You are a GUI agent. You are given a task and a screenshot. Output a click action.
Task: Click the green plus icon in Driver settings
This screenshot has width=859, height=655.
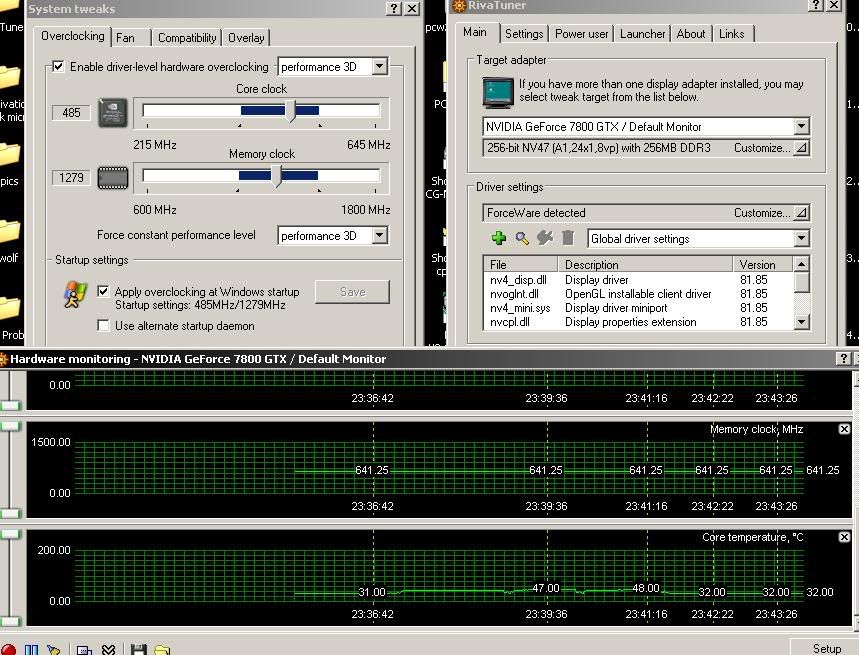point(499,238)
